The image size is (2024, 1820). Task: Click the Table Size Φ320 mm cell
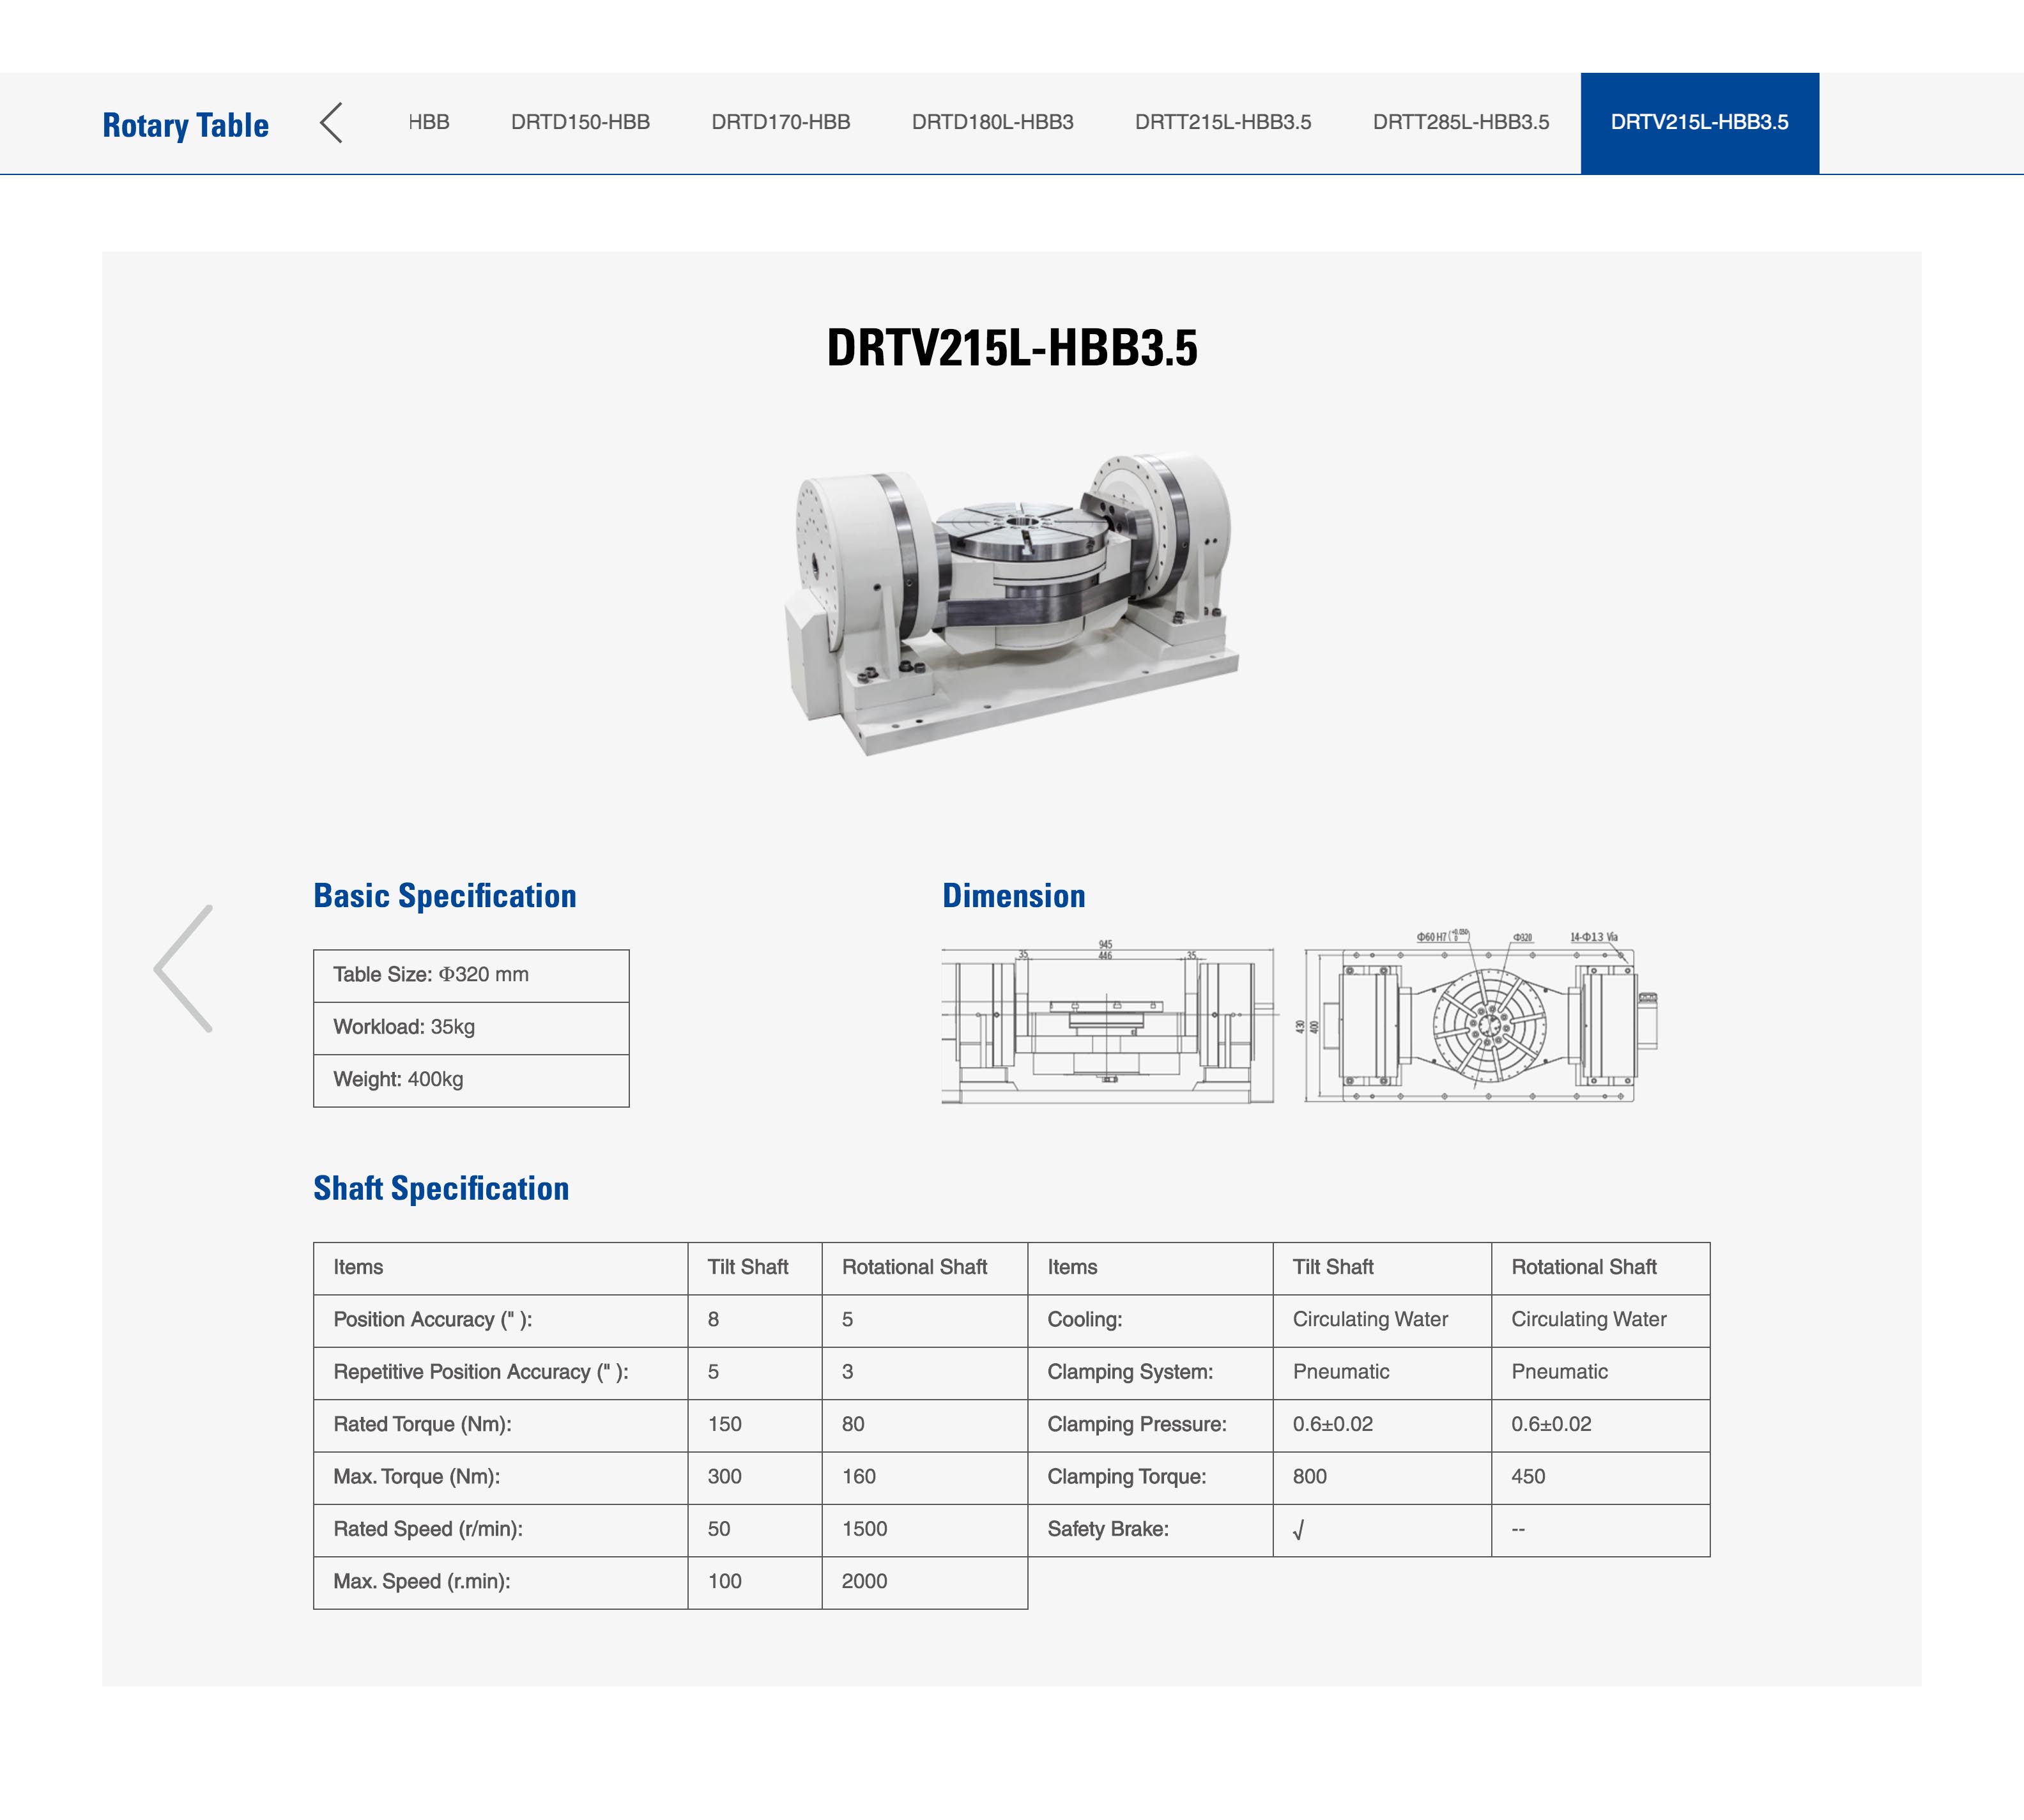(x=471, y=975)
